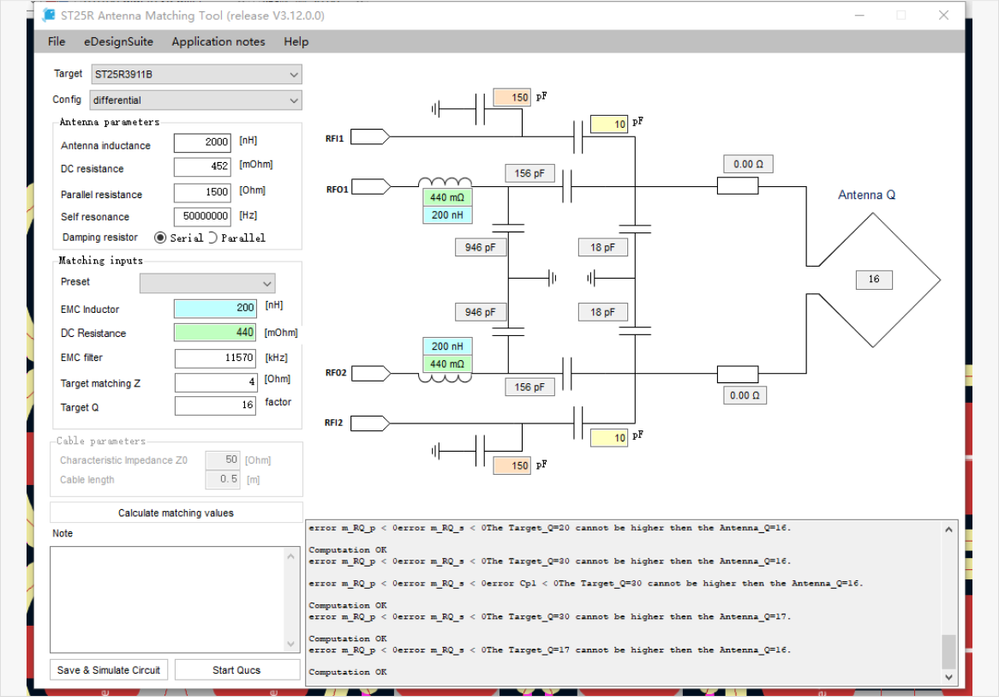Open the eDesignSuite menu

pos(119,42)
